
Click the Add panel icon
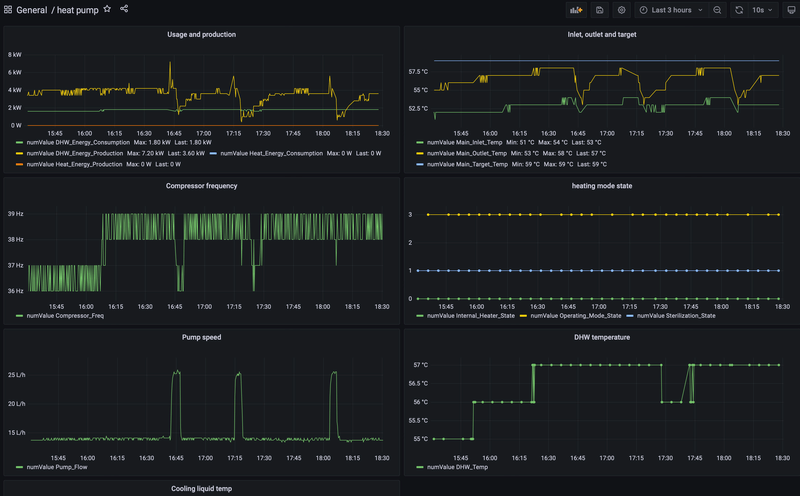click(x=576, y=10)
